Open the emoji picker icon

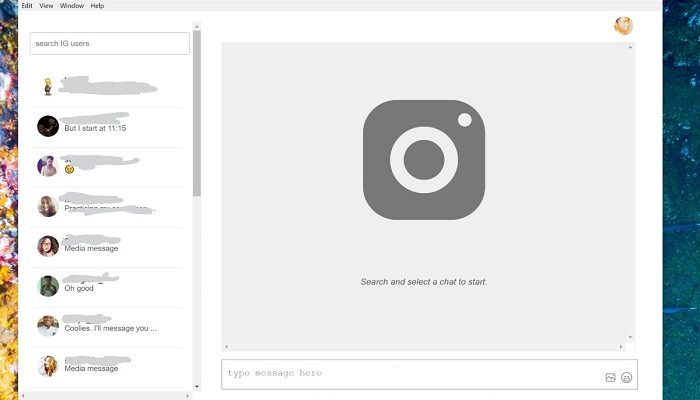(x=626, y=378)
